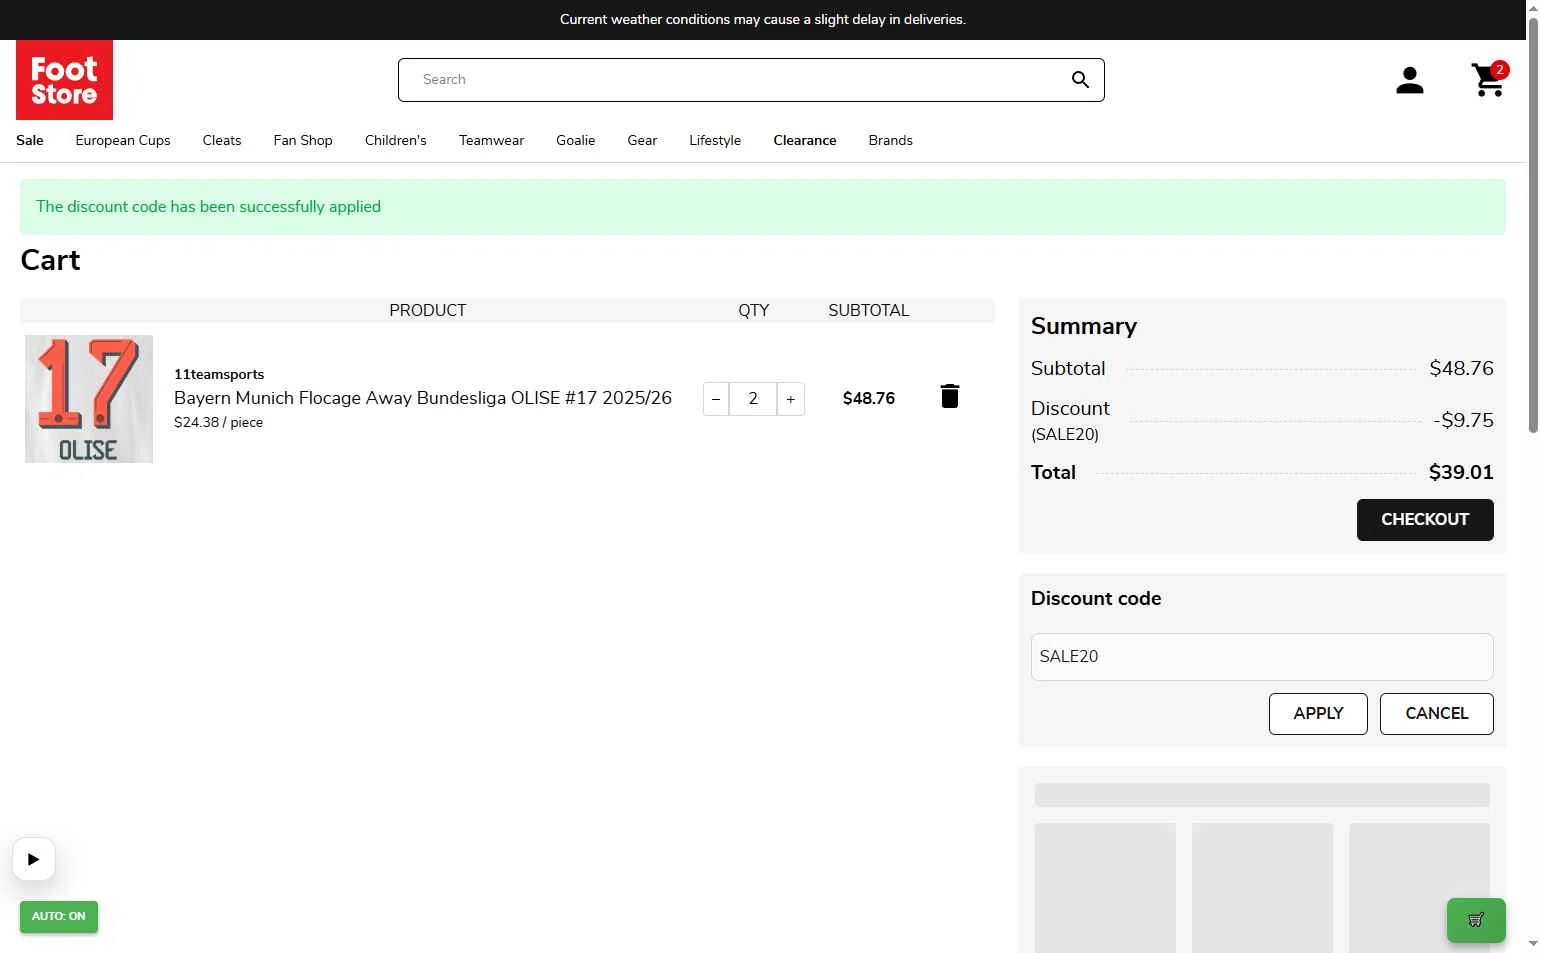Click the weather delay notice at the top
This screenshot has width=1541, height=953.
pyautogui.click(x=763, y=19)
